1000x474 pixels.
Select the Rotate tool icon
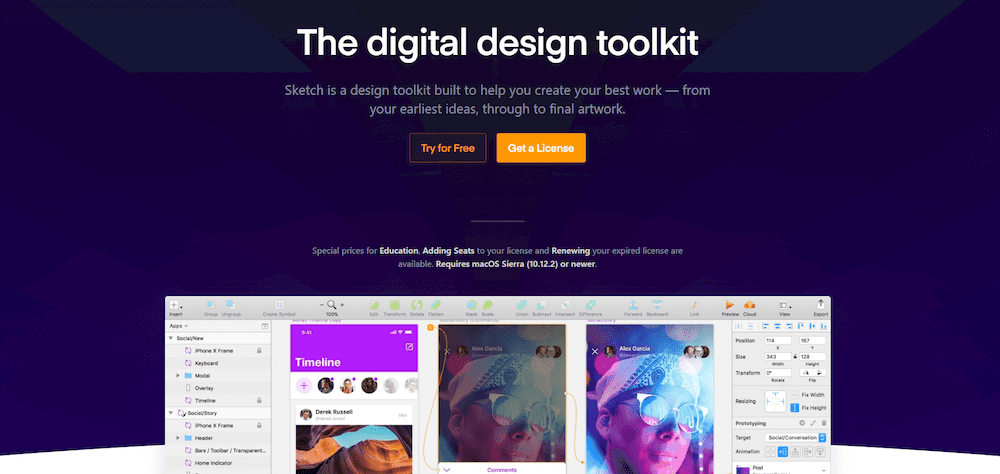pos(416,305)
